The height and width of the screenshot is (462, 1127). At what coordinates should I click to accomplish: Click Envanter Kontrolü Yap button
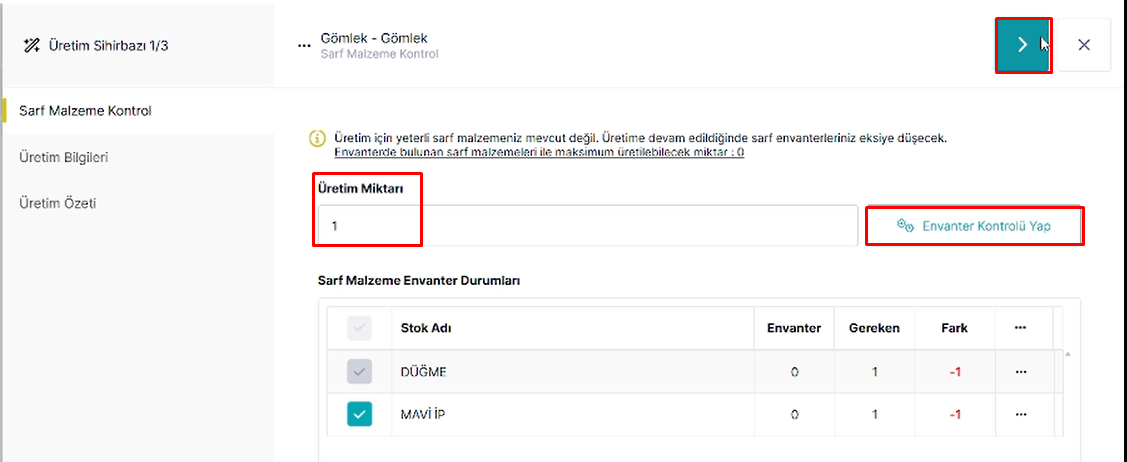click(974, 226)
